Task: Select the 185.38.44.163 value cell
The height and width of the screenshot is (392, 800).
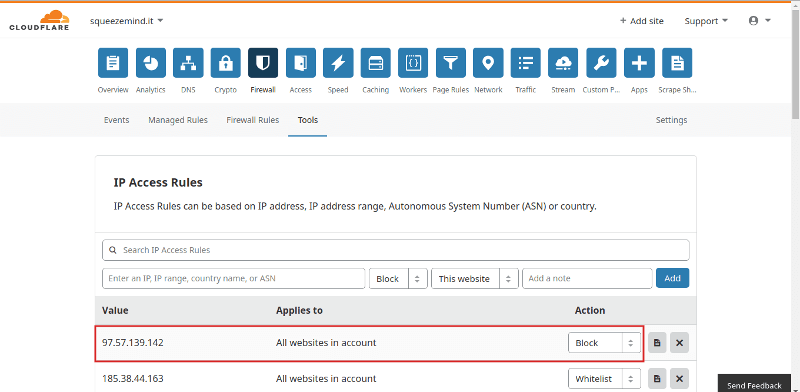Action: click(x=133, y=379)
